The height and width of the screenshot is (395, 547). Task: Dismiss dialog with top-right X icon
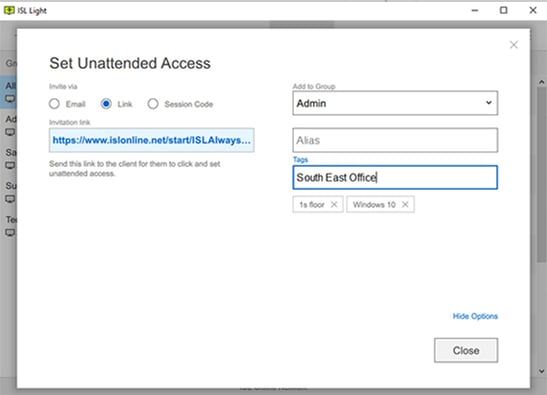[514, 45]
